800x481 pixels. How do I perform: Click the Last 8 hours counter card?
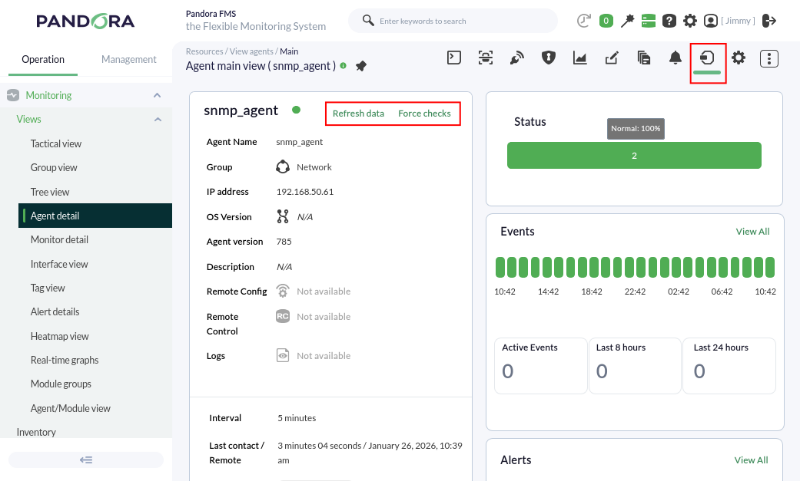click(x=635, y=365)
